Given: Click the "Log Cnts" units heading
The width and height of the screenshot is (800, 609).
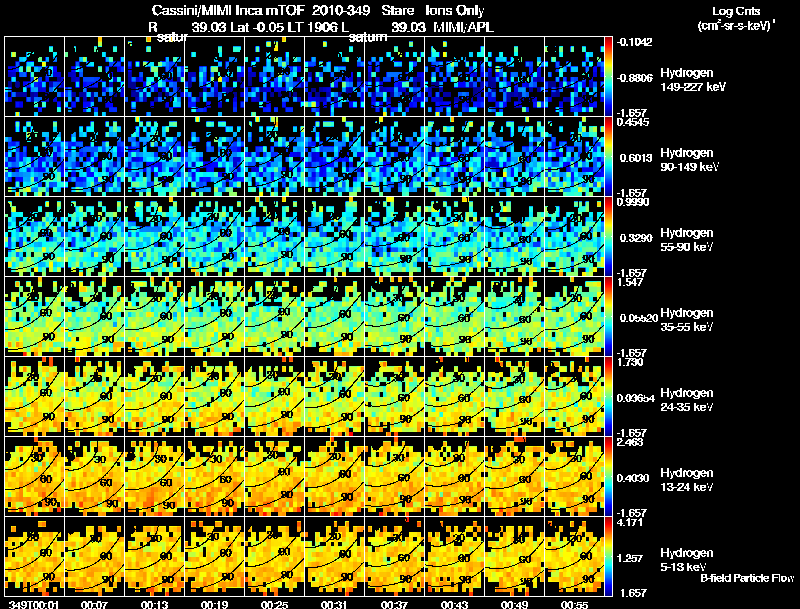Looking at the screenshot, I should (x=736, y=11).
